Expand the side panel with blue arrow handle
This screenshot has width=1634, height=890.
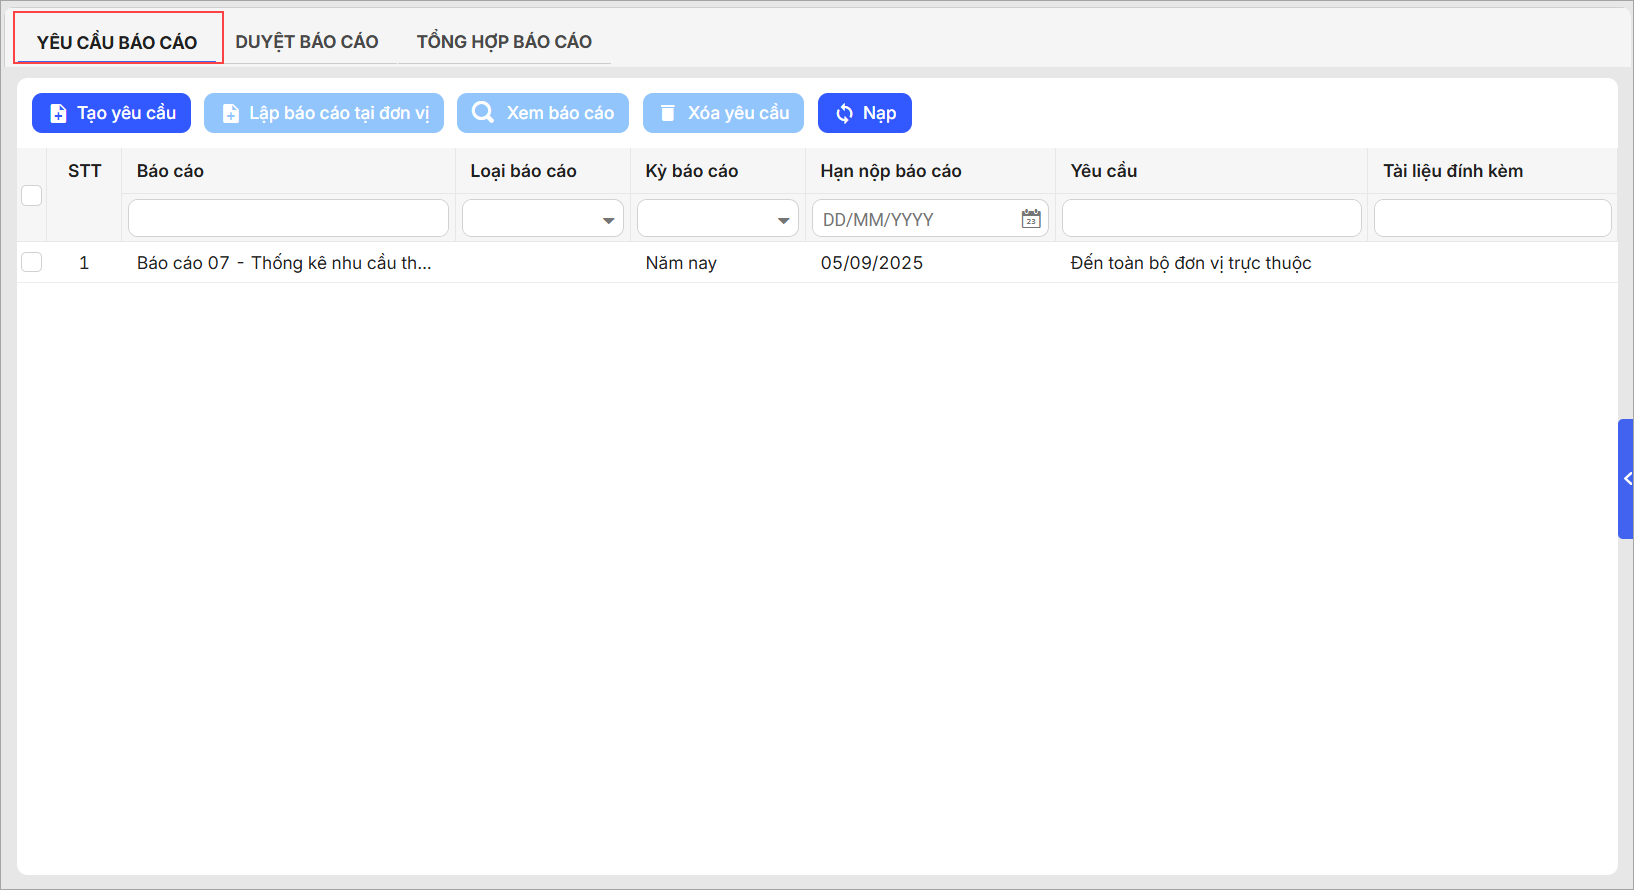[x=1626, y=479]
